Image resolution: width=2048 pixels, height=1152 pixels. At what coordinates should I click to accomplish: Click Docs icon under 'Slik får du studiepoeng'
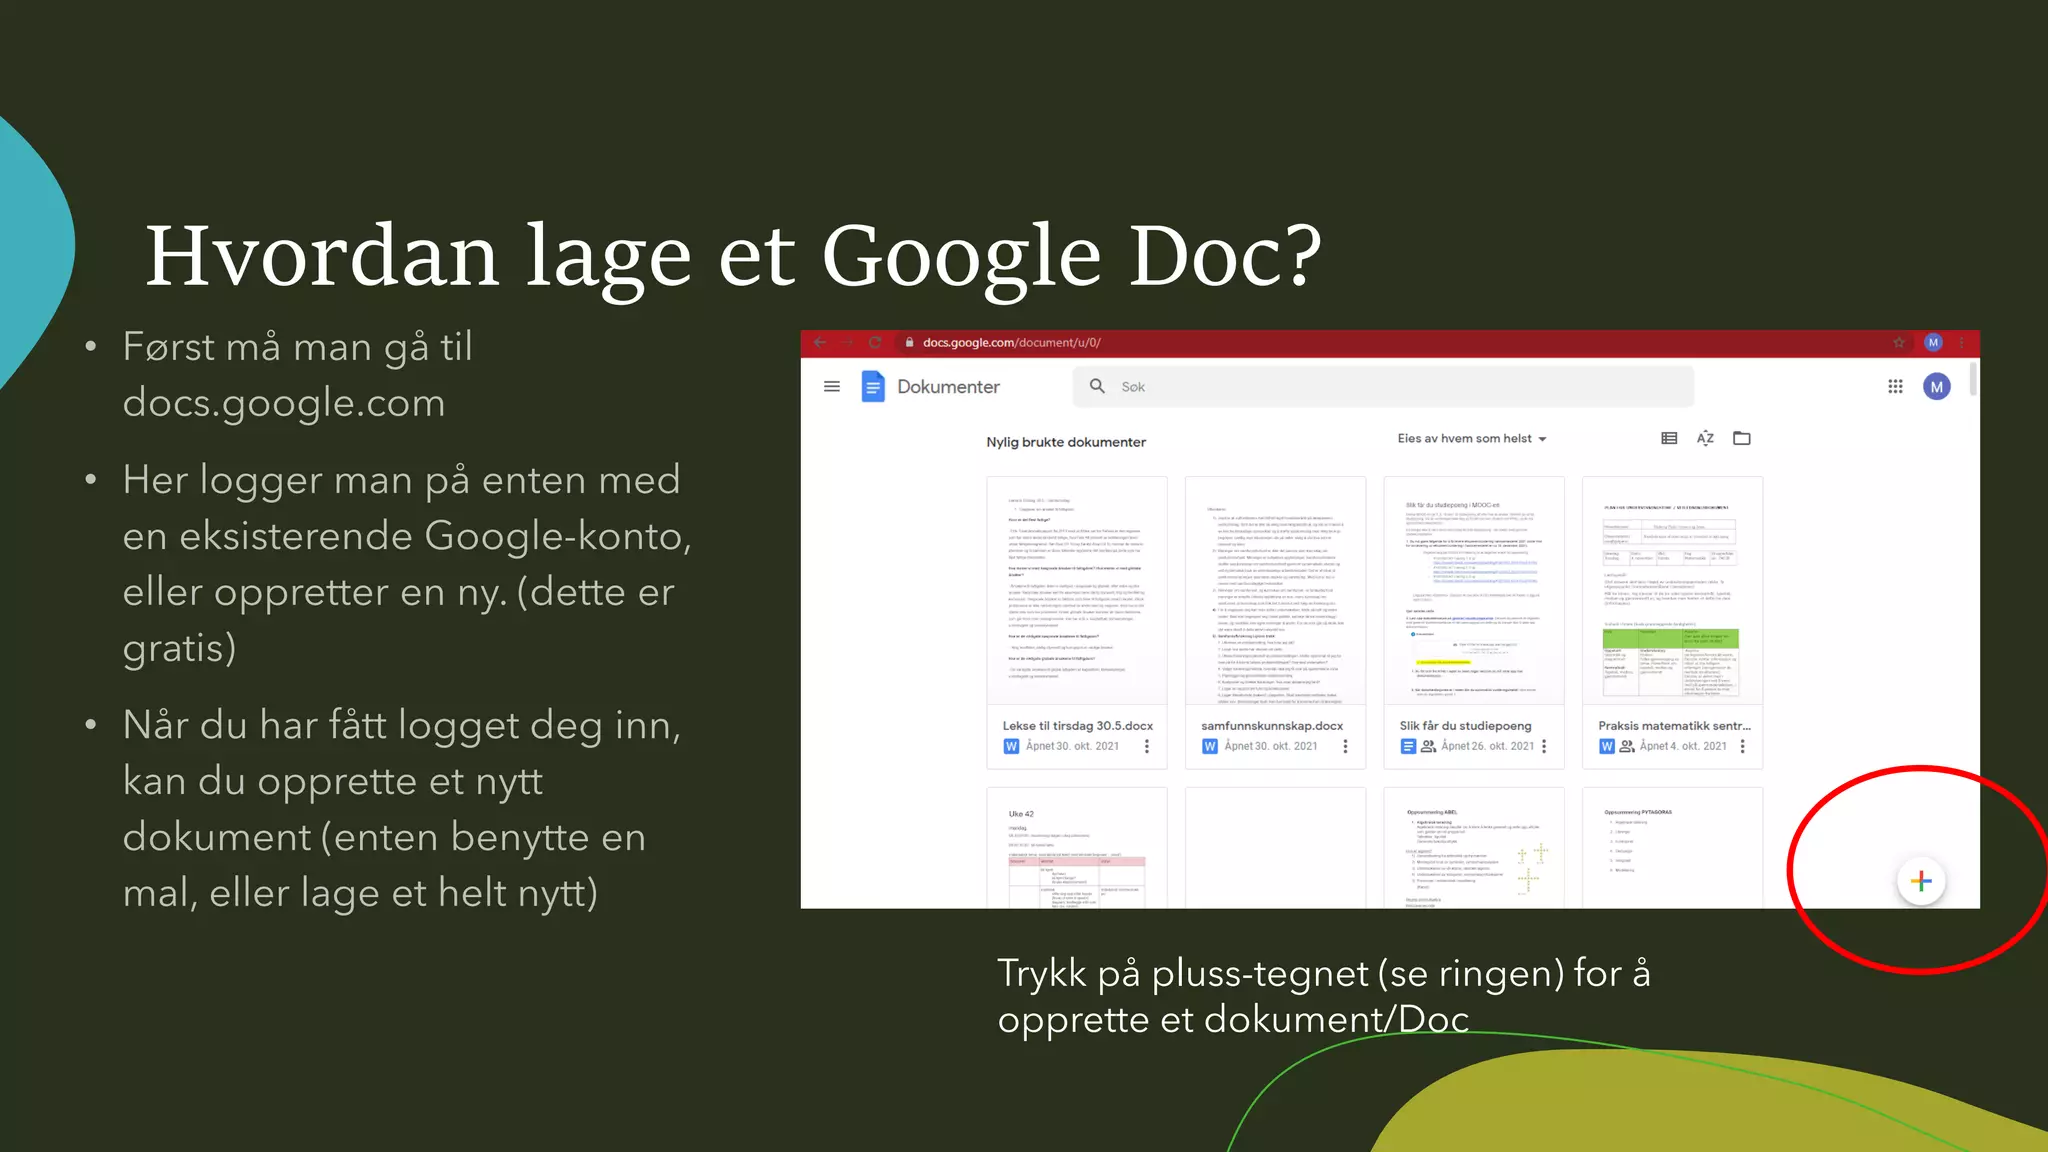pos(1408,746)
